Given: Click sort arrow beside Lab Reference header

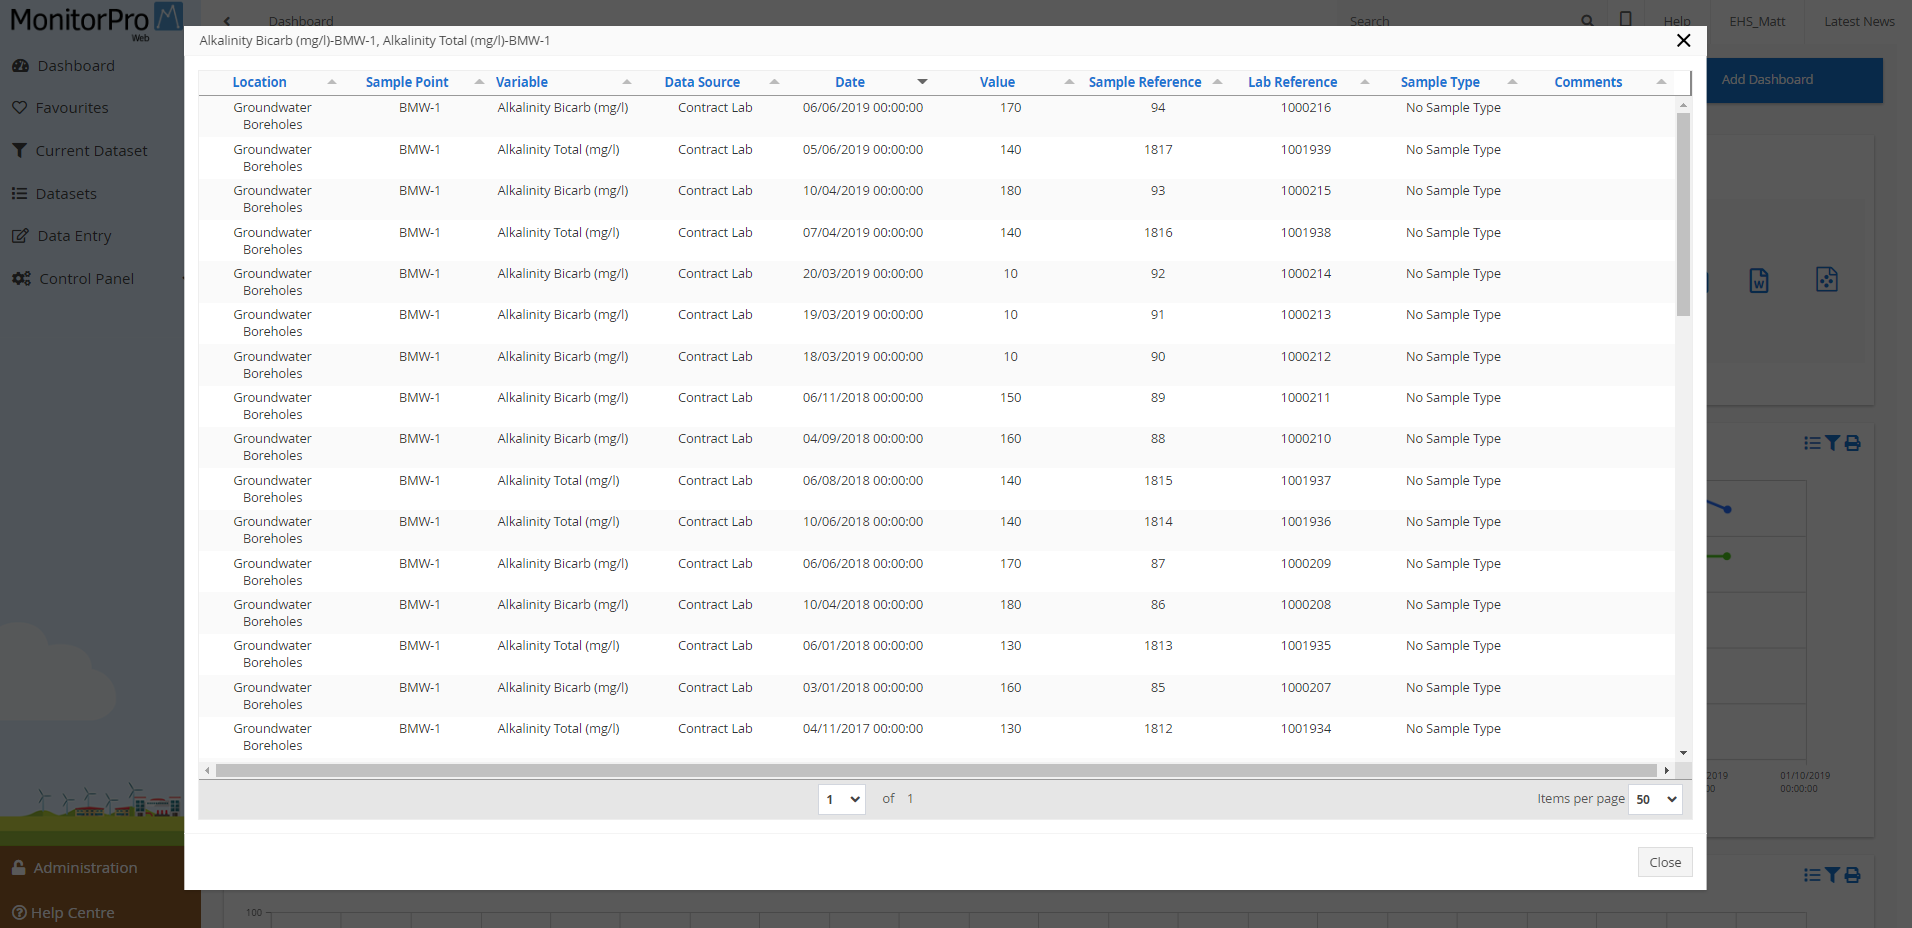Looking at the screenshot, I should pyautogui.click(x=1365, y=82).
